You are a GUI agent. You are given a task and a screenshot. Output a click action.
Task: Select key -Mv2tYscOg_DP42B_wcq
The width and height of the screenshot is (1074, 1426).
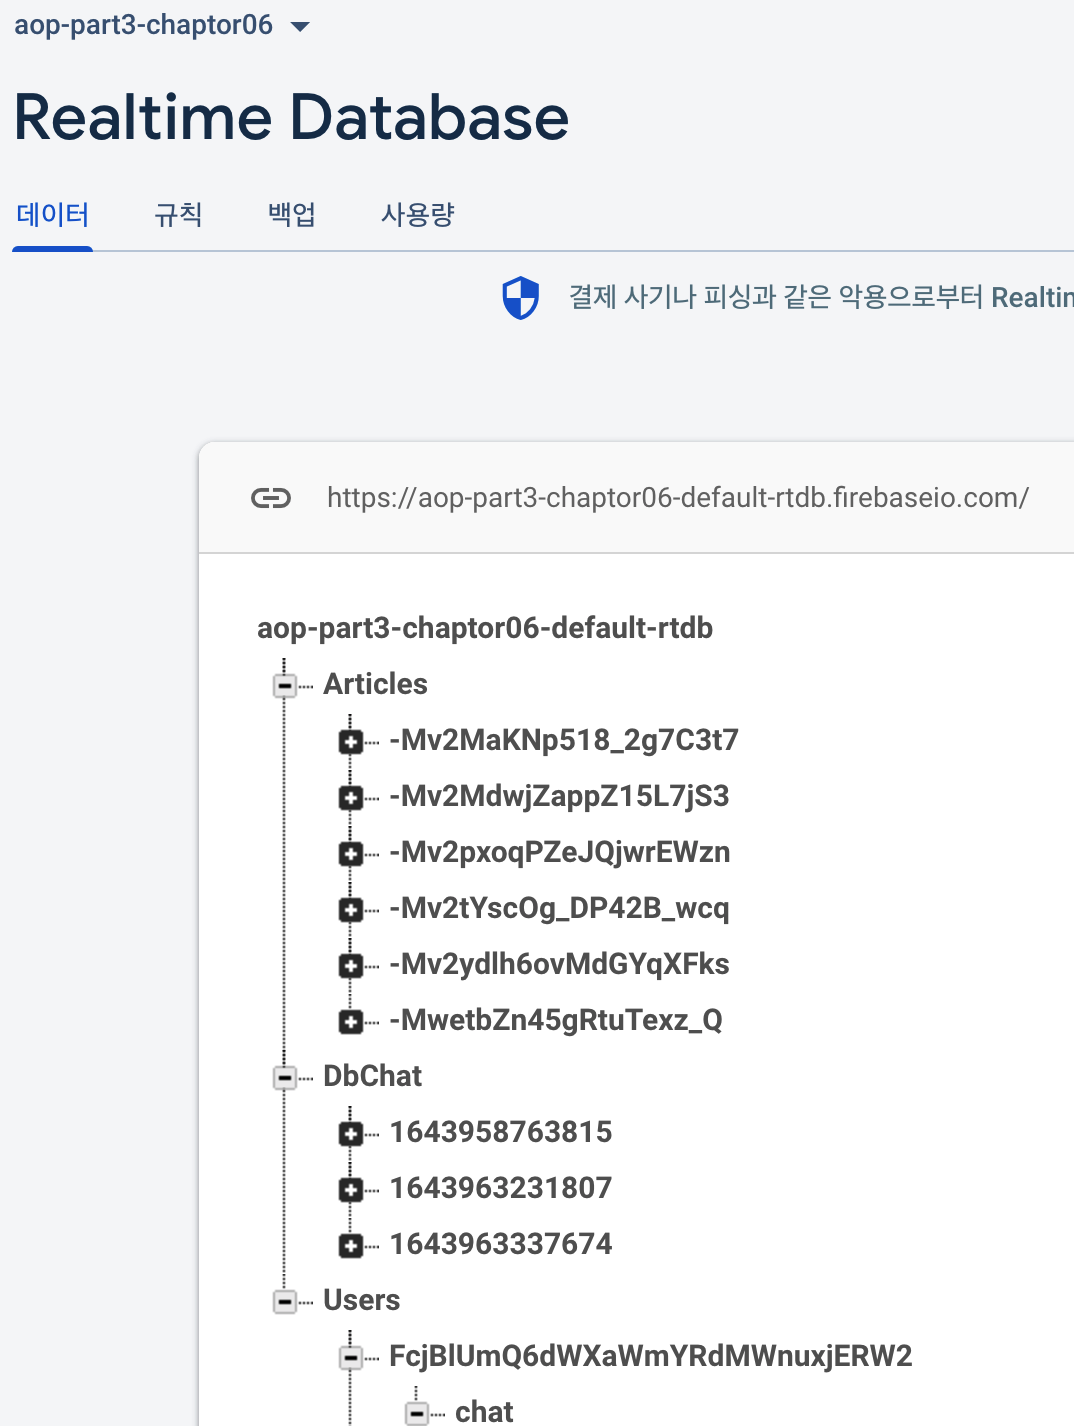tap(559, 908)
